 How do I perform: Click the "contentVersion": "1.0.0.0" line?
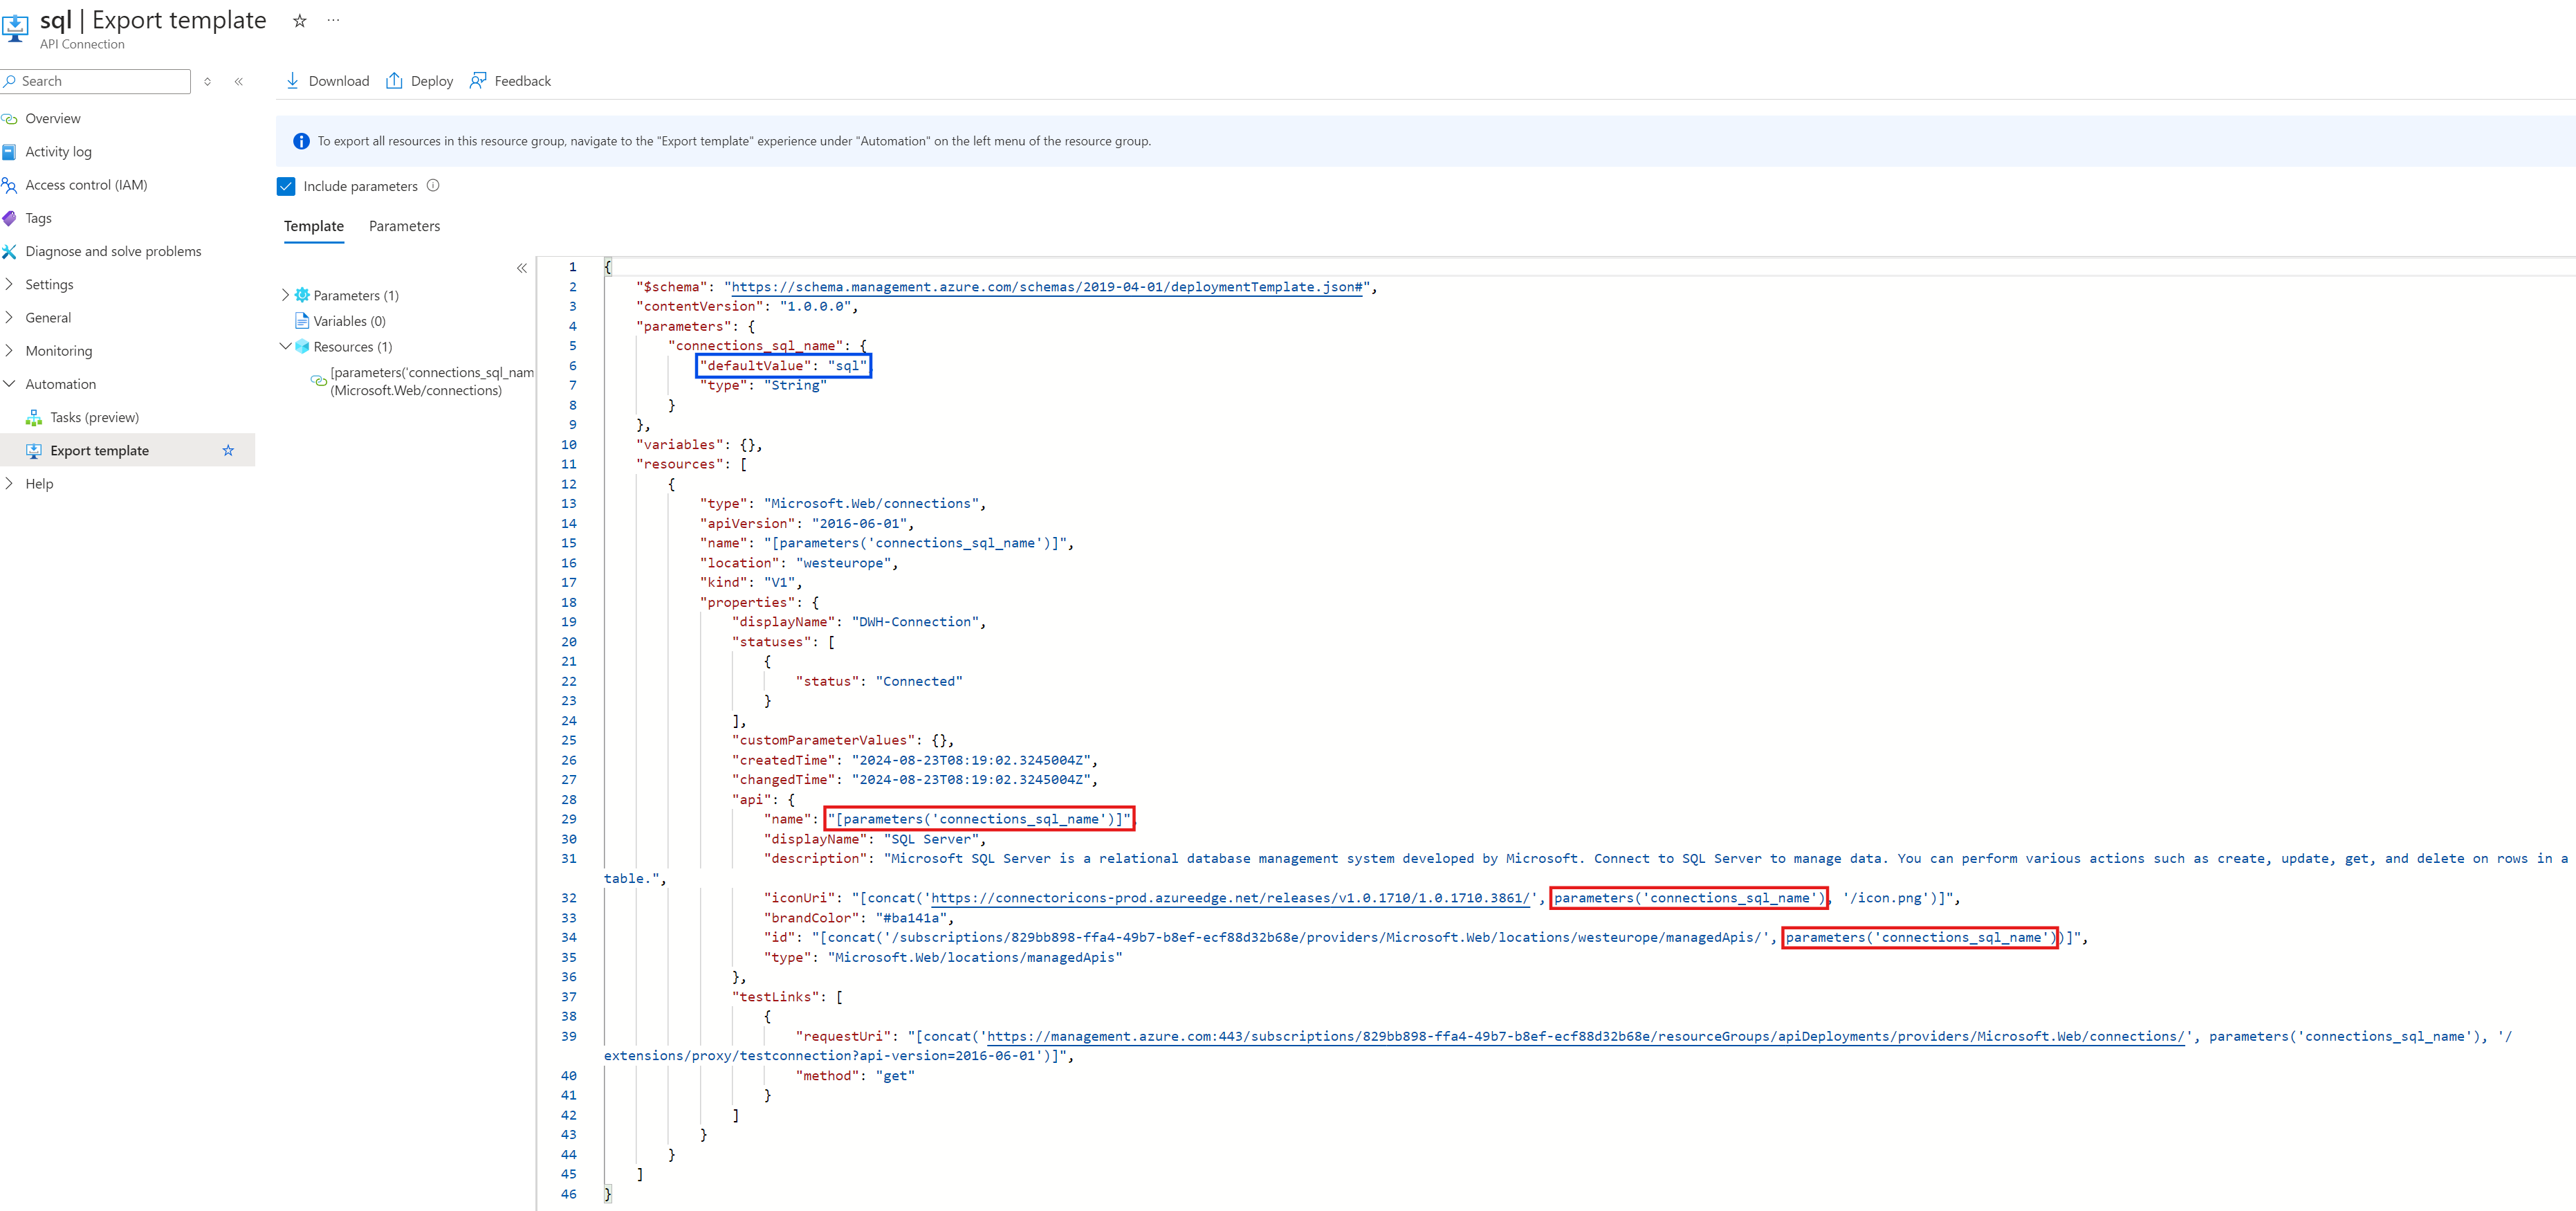747,306
